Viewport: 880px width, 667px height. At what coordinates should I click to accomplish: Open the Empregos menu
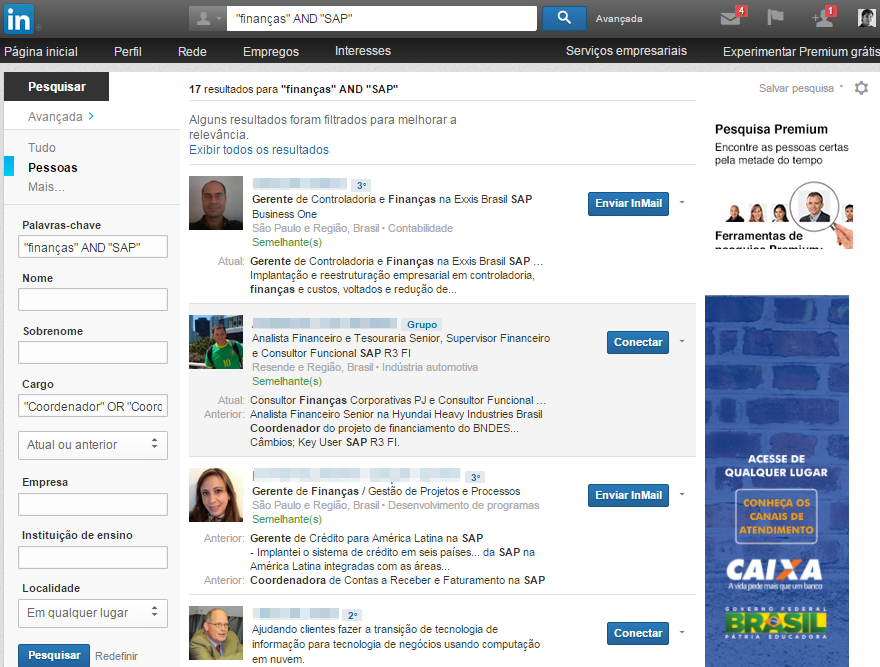[x=271, y=52]
